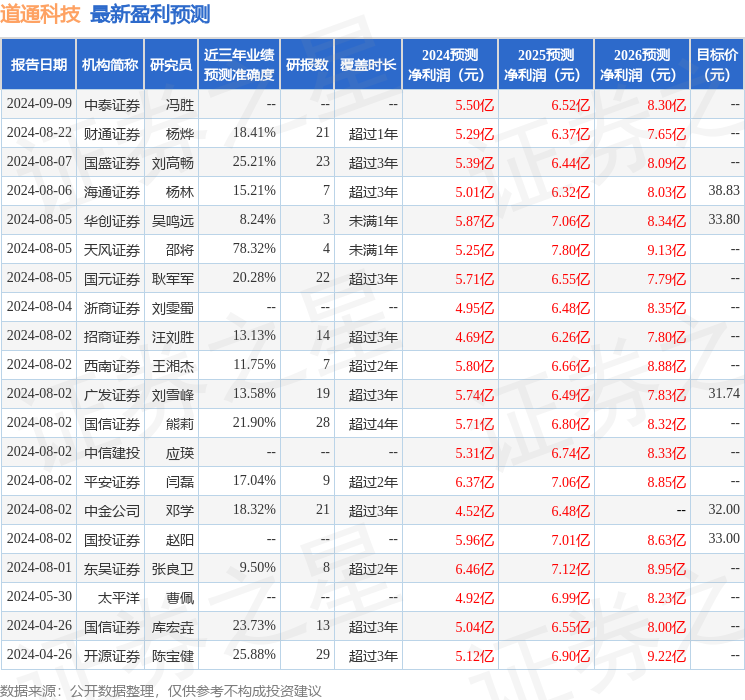Click target price 32.00
The image size is (745, 700).
(724, 510)
